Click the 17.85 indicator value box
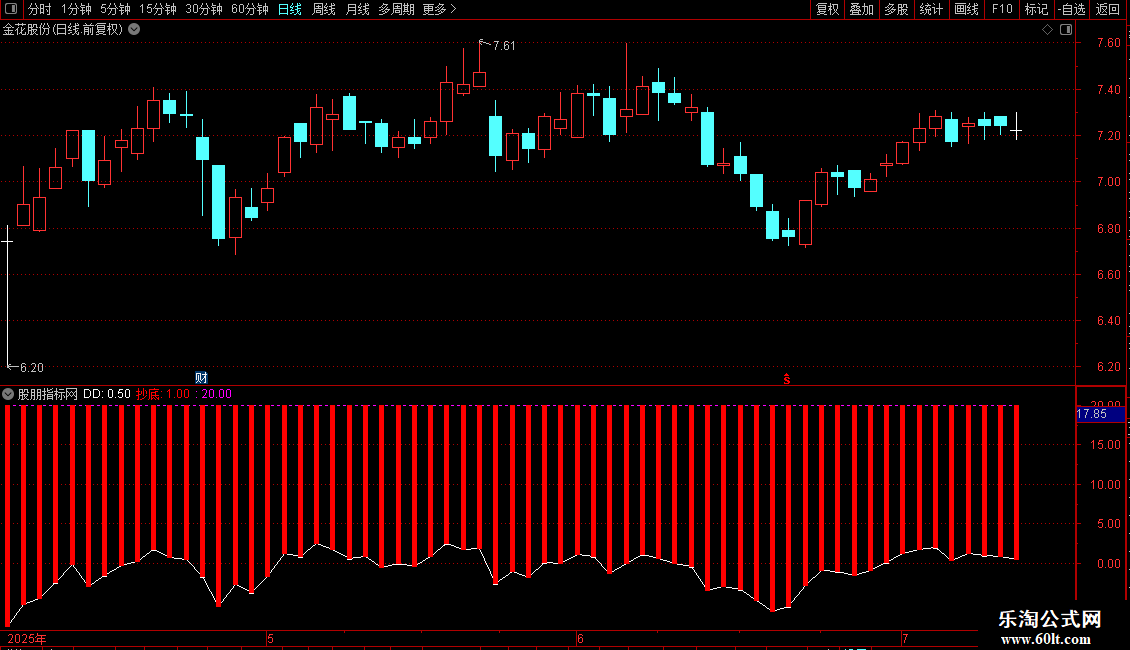The width and height of the screenshot is (1130, 650). click(x=1100, y=414)
